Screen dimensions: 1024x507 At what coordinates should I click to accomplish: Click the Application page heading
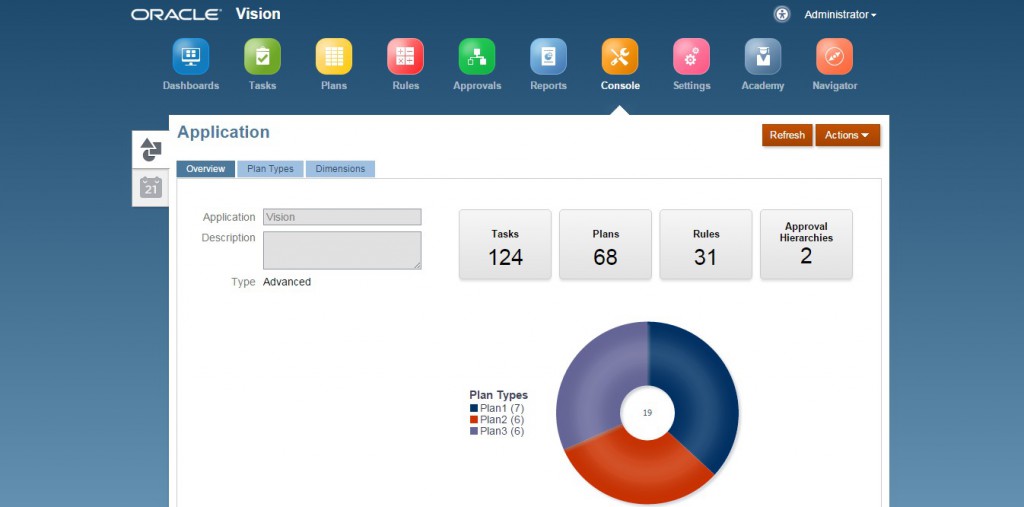(223, 133)
